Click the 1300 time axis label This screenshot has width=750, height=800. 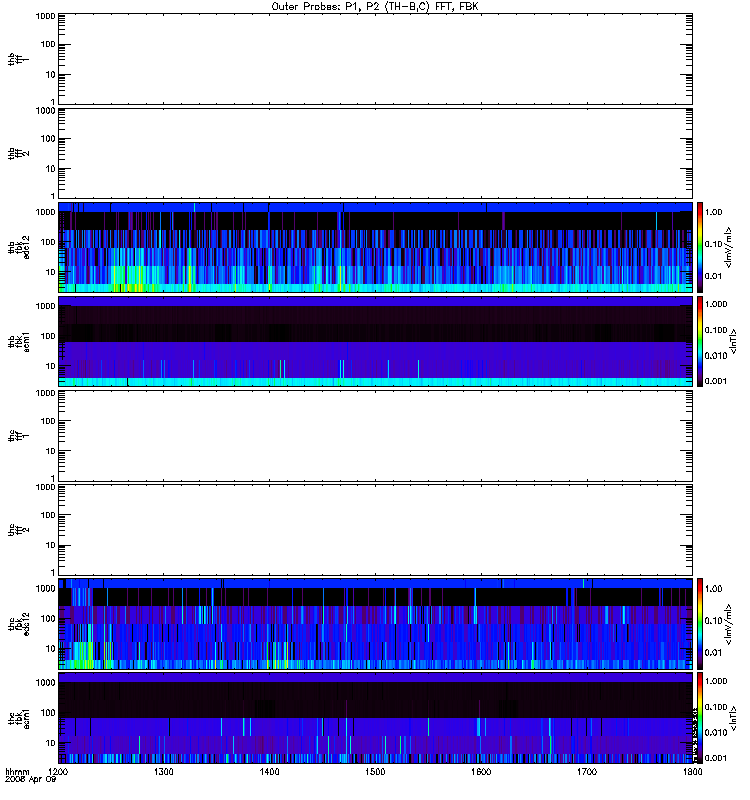click(164, 771)
